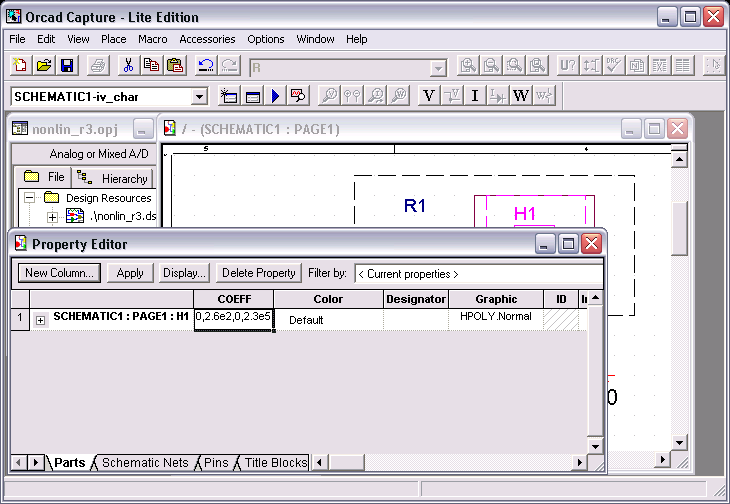Toggle bias current display I button

pos(475,96)
